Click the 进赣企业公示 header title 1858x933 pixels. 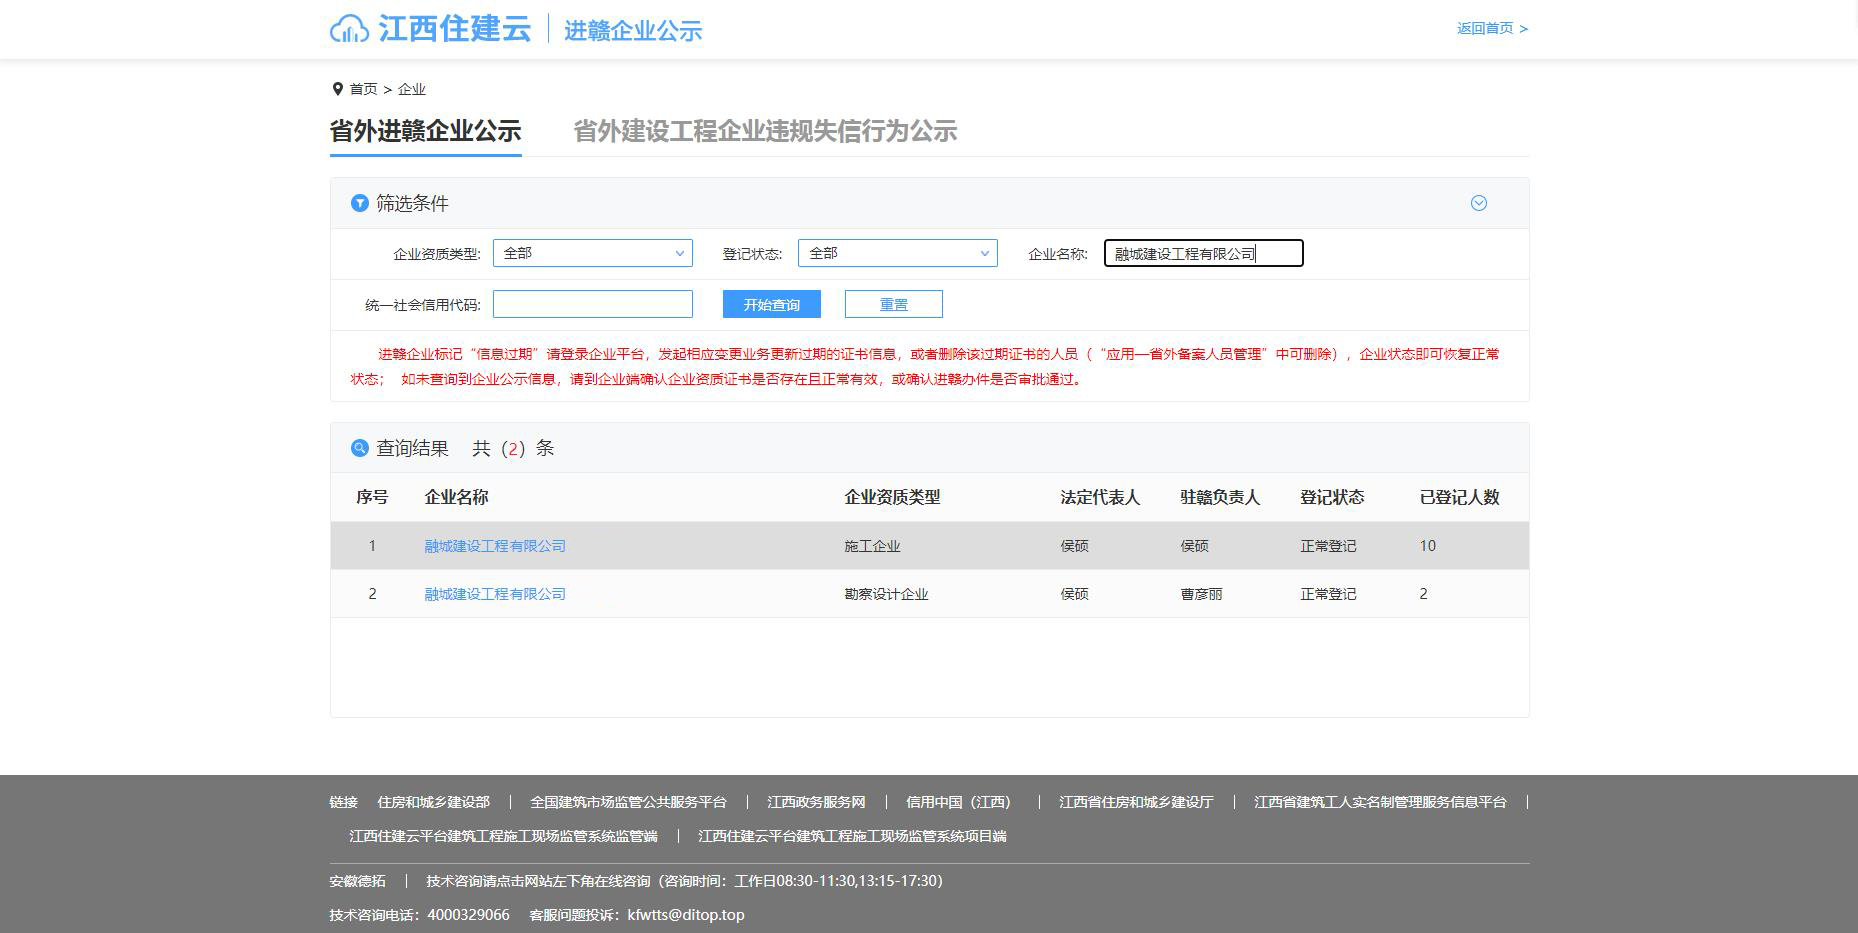click(633, 30)
